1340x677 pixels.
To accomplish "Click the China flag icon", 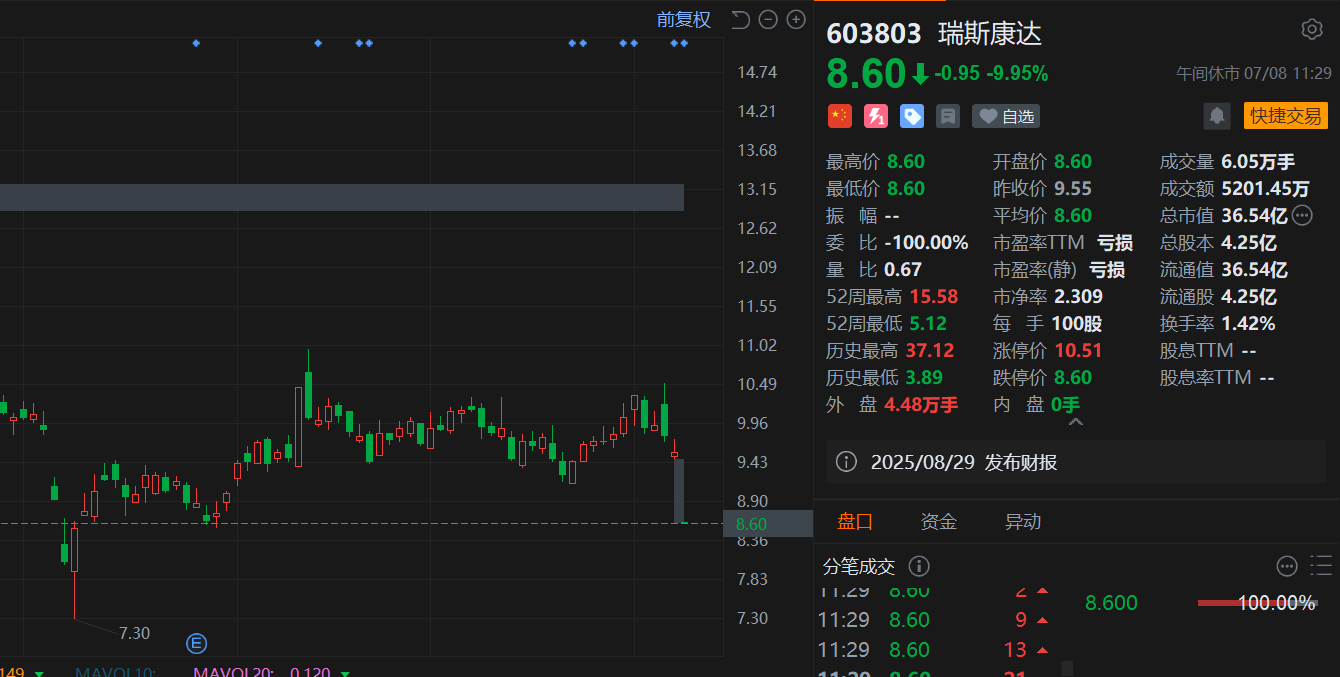I will (839, 116).
